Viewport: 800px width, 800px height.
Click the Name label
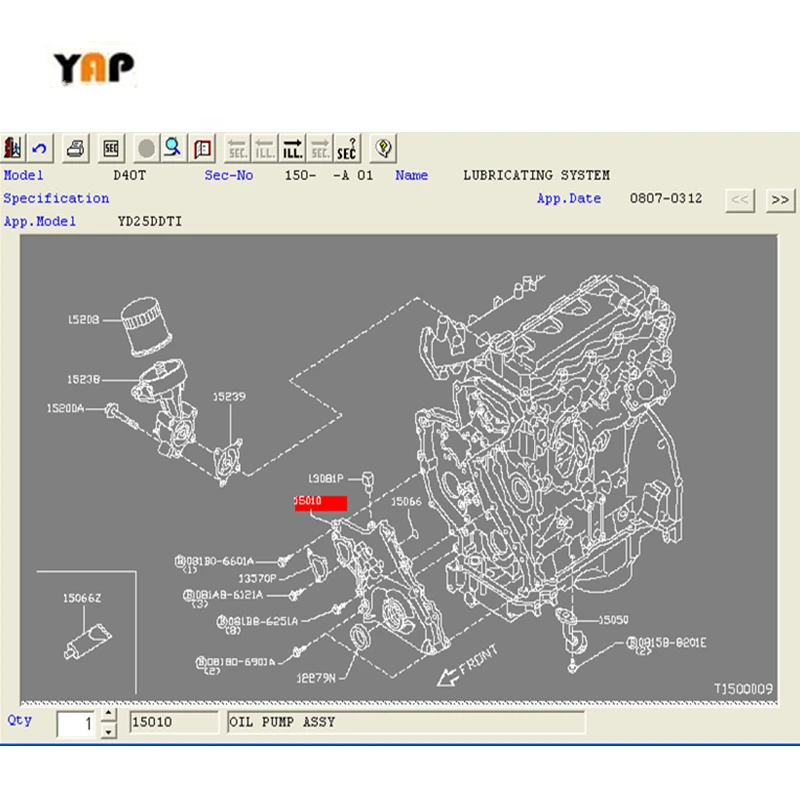(411, 176)
